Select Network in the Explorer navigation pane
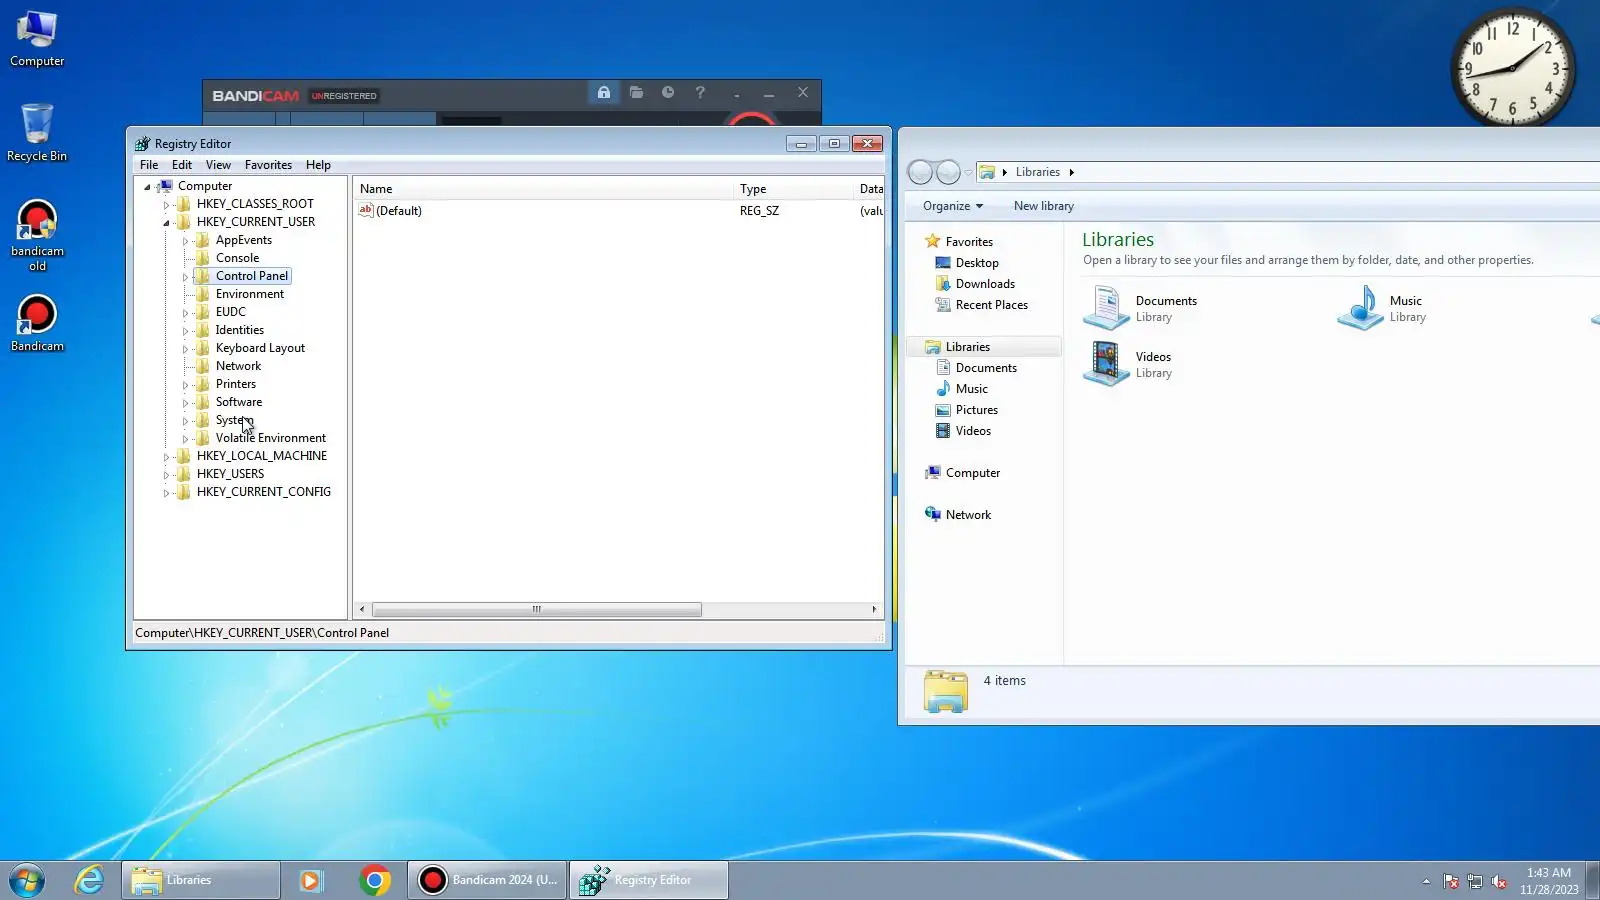Viewport: 1600px width, 900px height. [968, 515]
